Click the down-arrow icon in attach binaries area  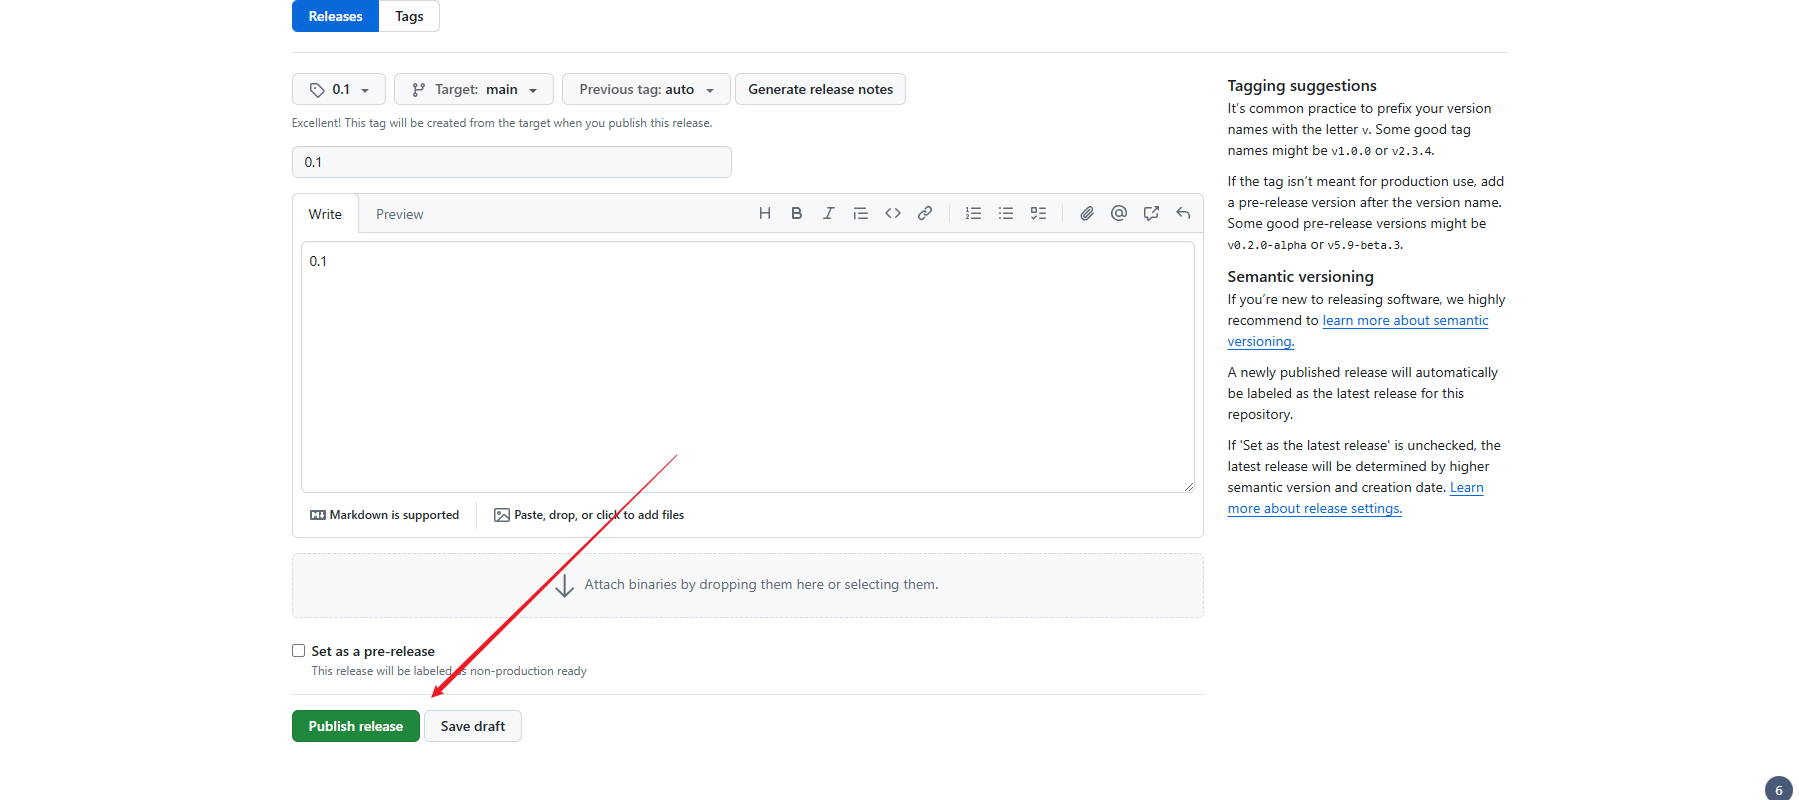[x=565, y=585]
